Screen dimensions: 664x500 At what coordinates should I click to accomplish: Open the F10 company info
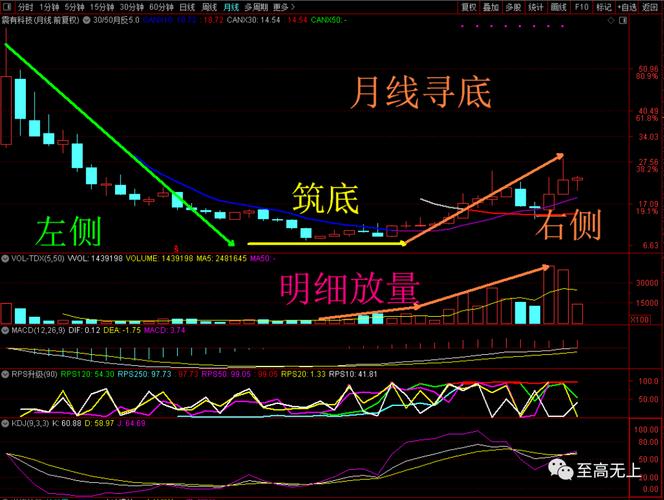(x=581, y=7)
